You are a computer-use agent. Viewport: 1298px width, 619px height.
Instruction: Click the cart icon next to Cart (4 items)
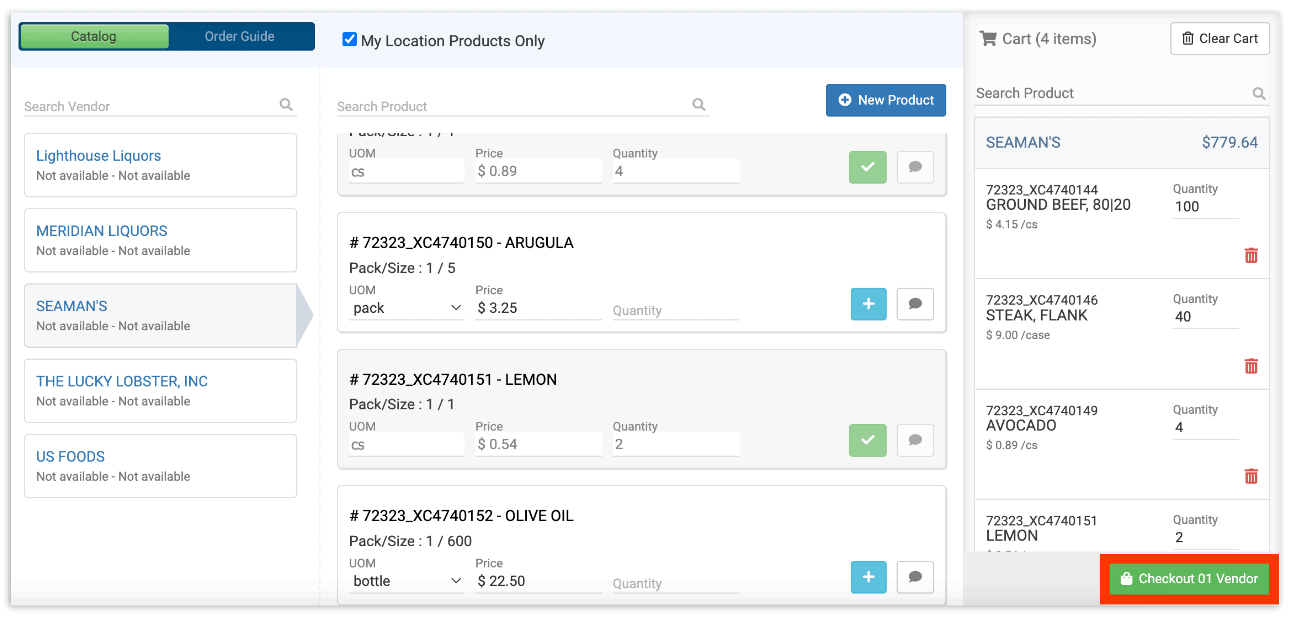click(989, 38)
